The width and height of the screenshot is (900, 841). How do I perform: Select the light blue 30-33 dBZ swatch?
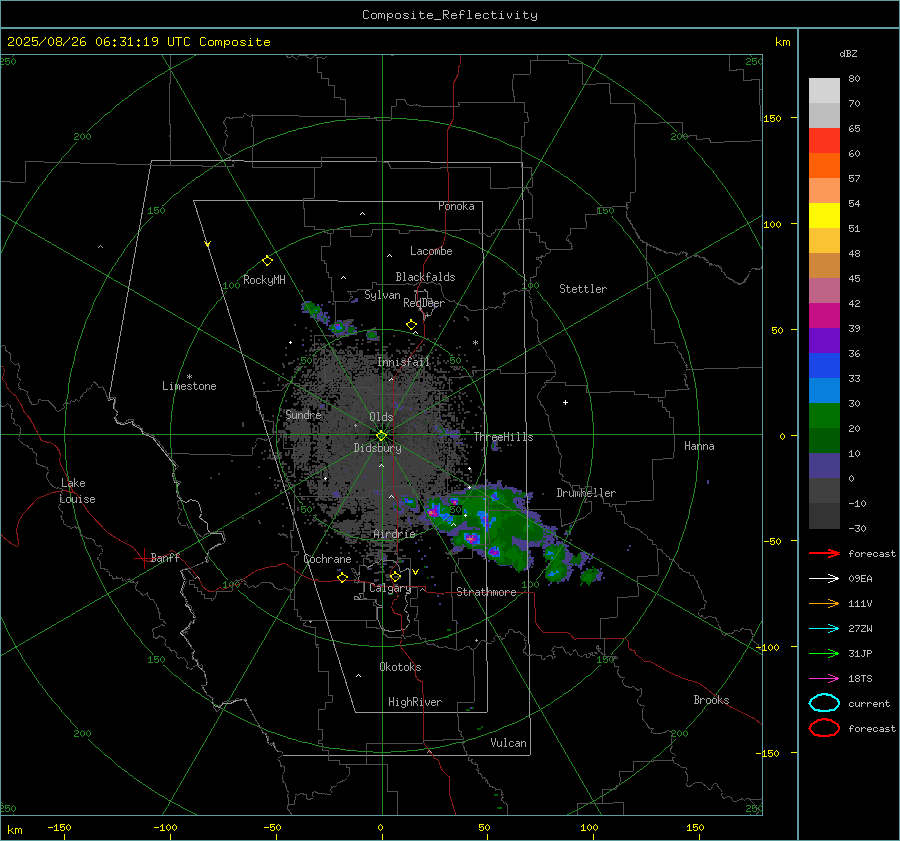pos(824,390)
